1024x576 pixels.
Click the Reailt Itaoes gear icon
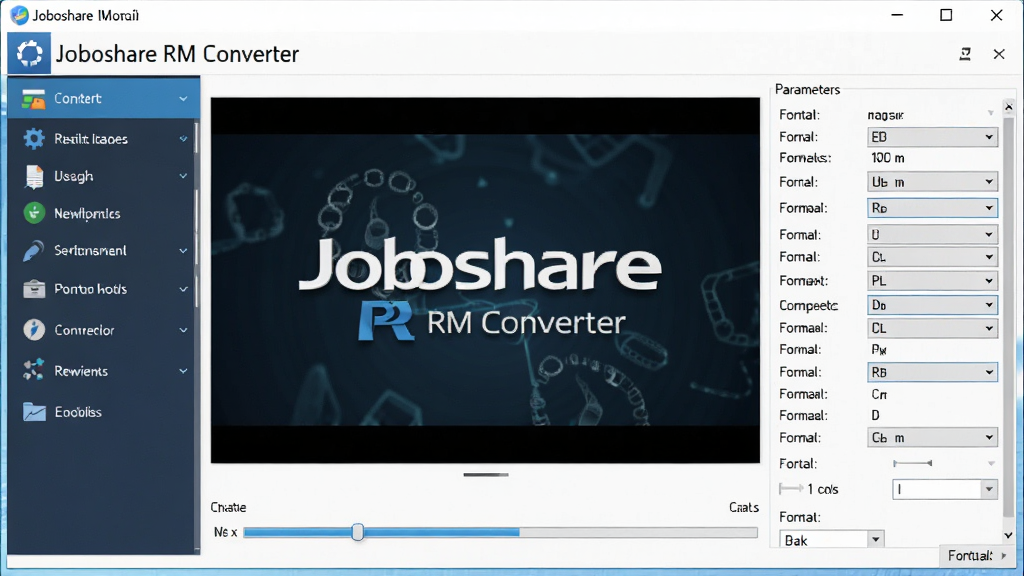[34, 138]
